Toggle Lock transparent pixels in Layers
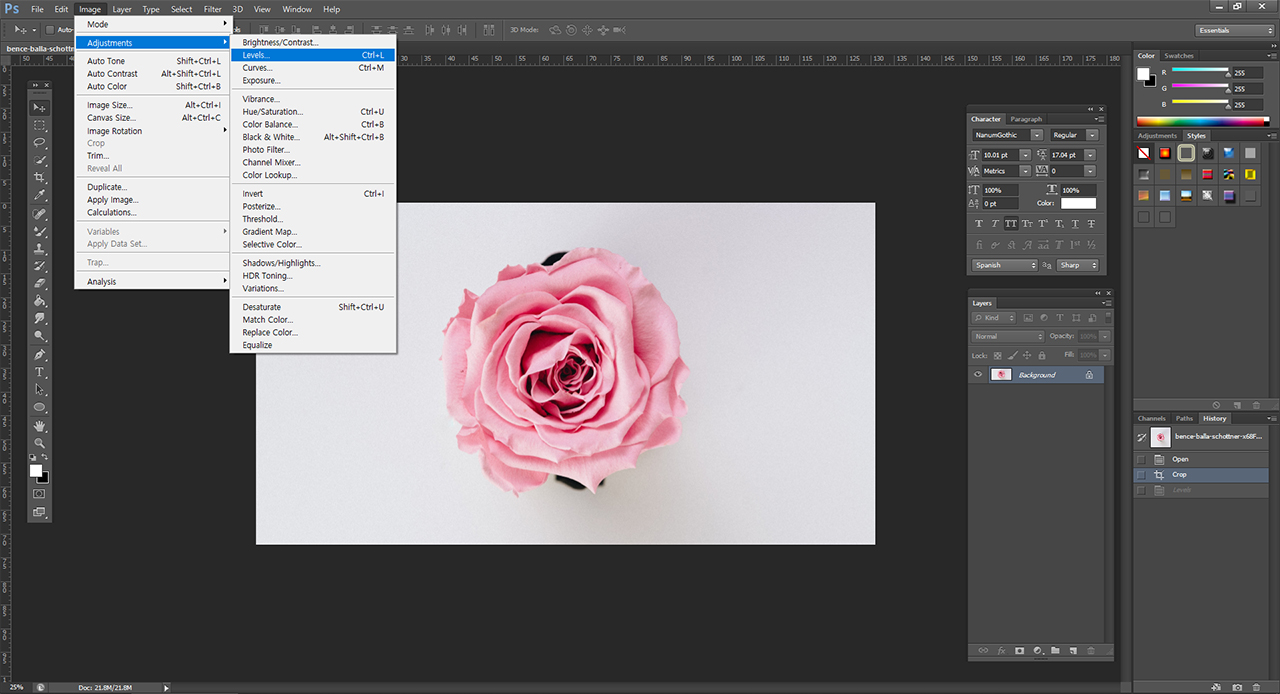1280x694 pixels. click(998, 355)
